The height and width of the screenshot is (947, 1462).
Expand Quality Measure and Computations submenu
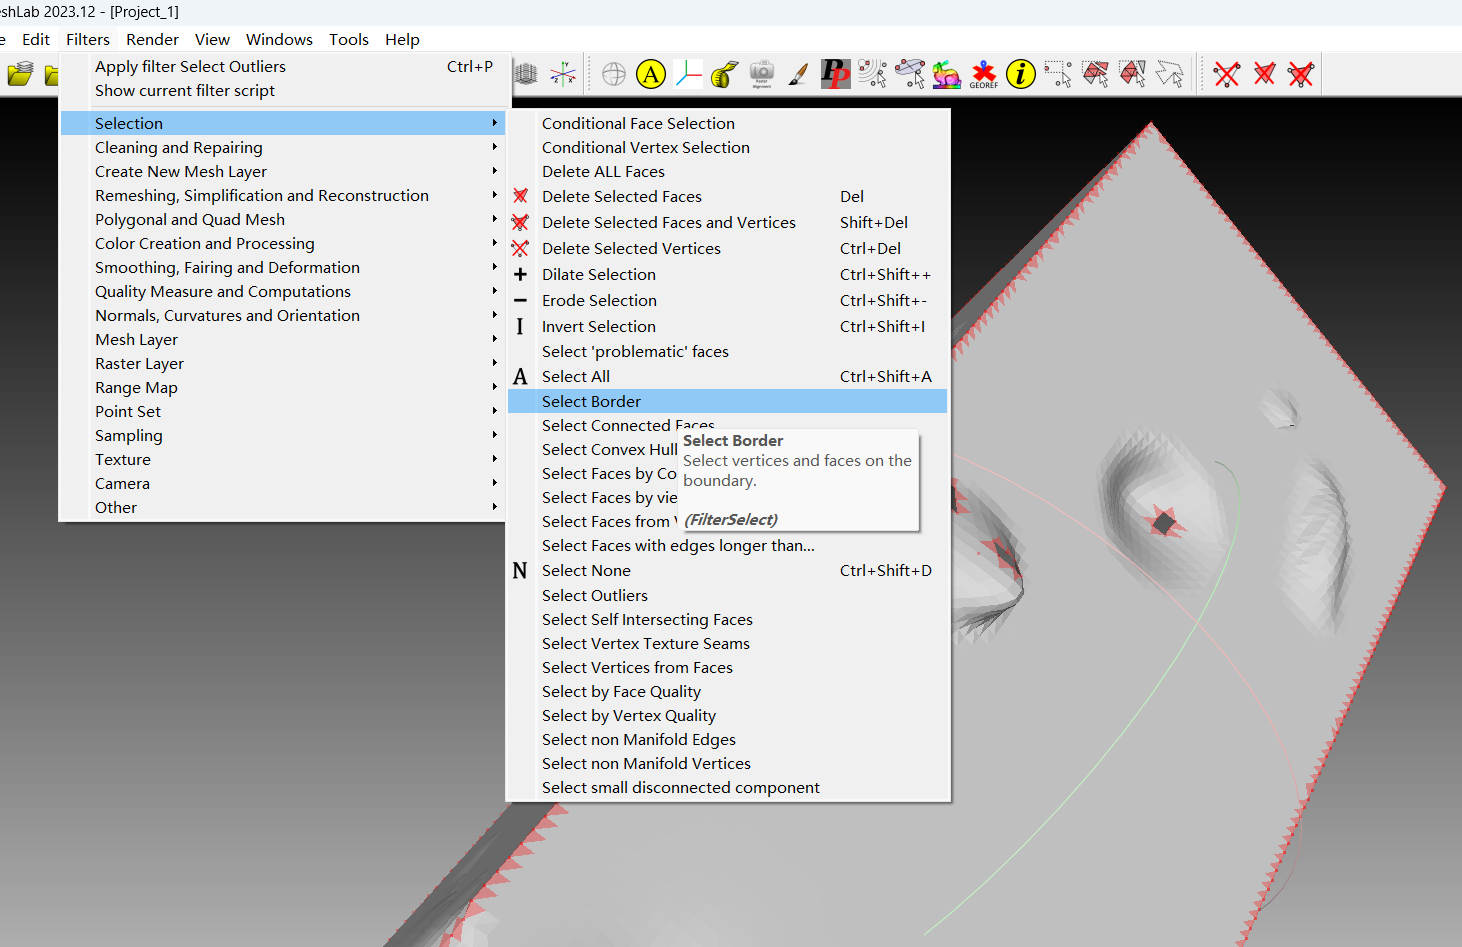283,291
